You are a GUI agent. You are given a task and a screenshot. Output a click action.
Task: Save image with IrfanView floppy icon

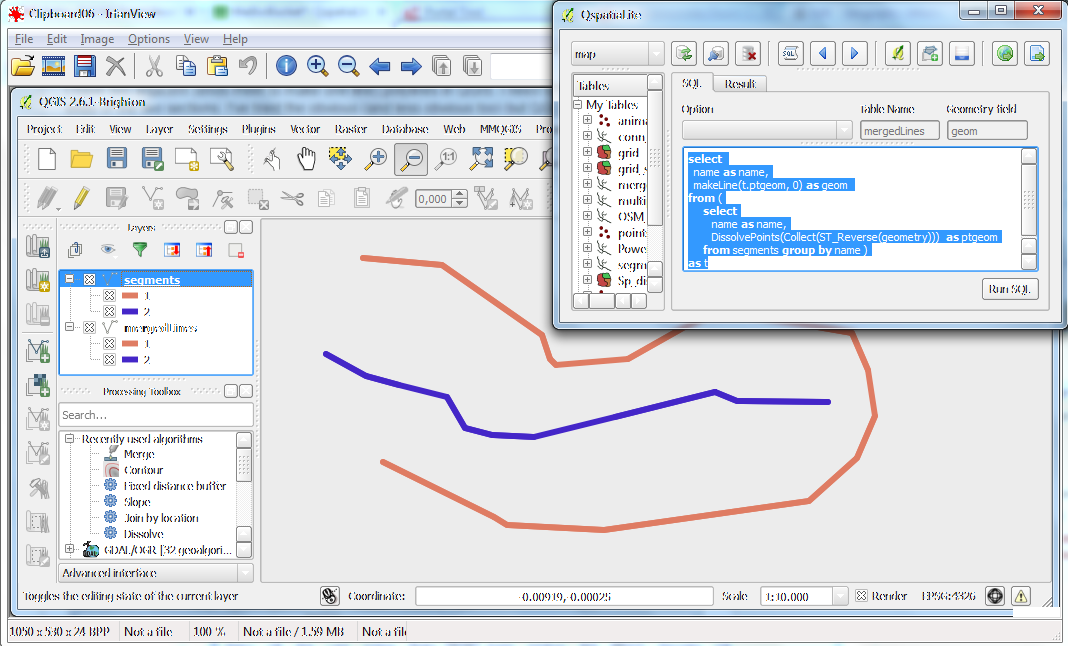[84, 66]
